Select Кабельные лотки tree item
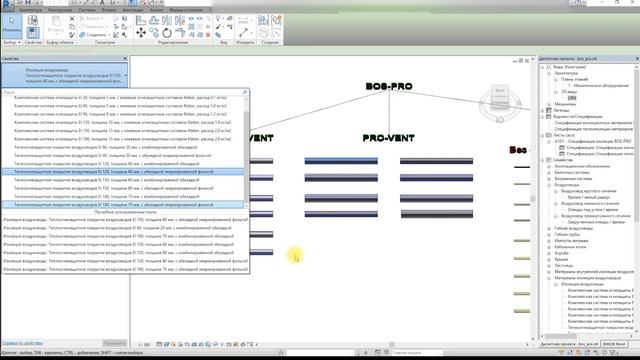The height and width of the screenshot is (360, 640). pyautogui.click(x=570, y=247)
